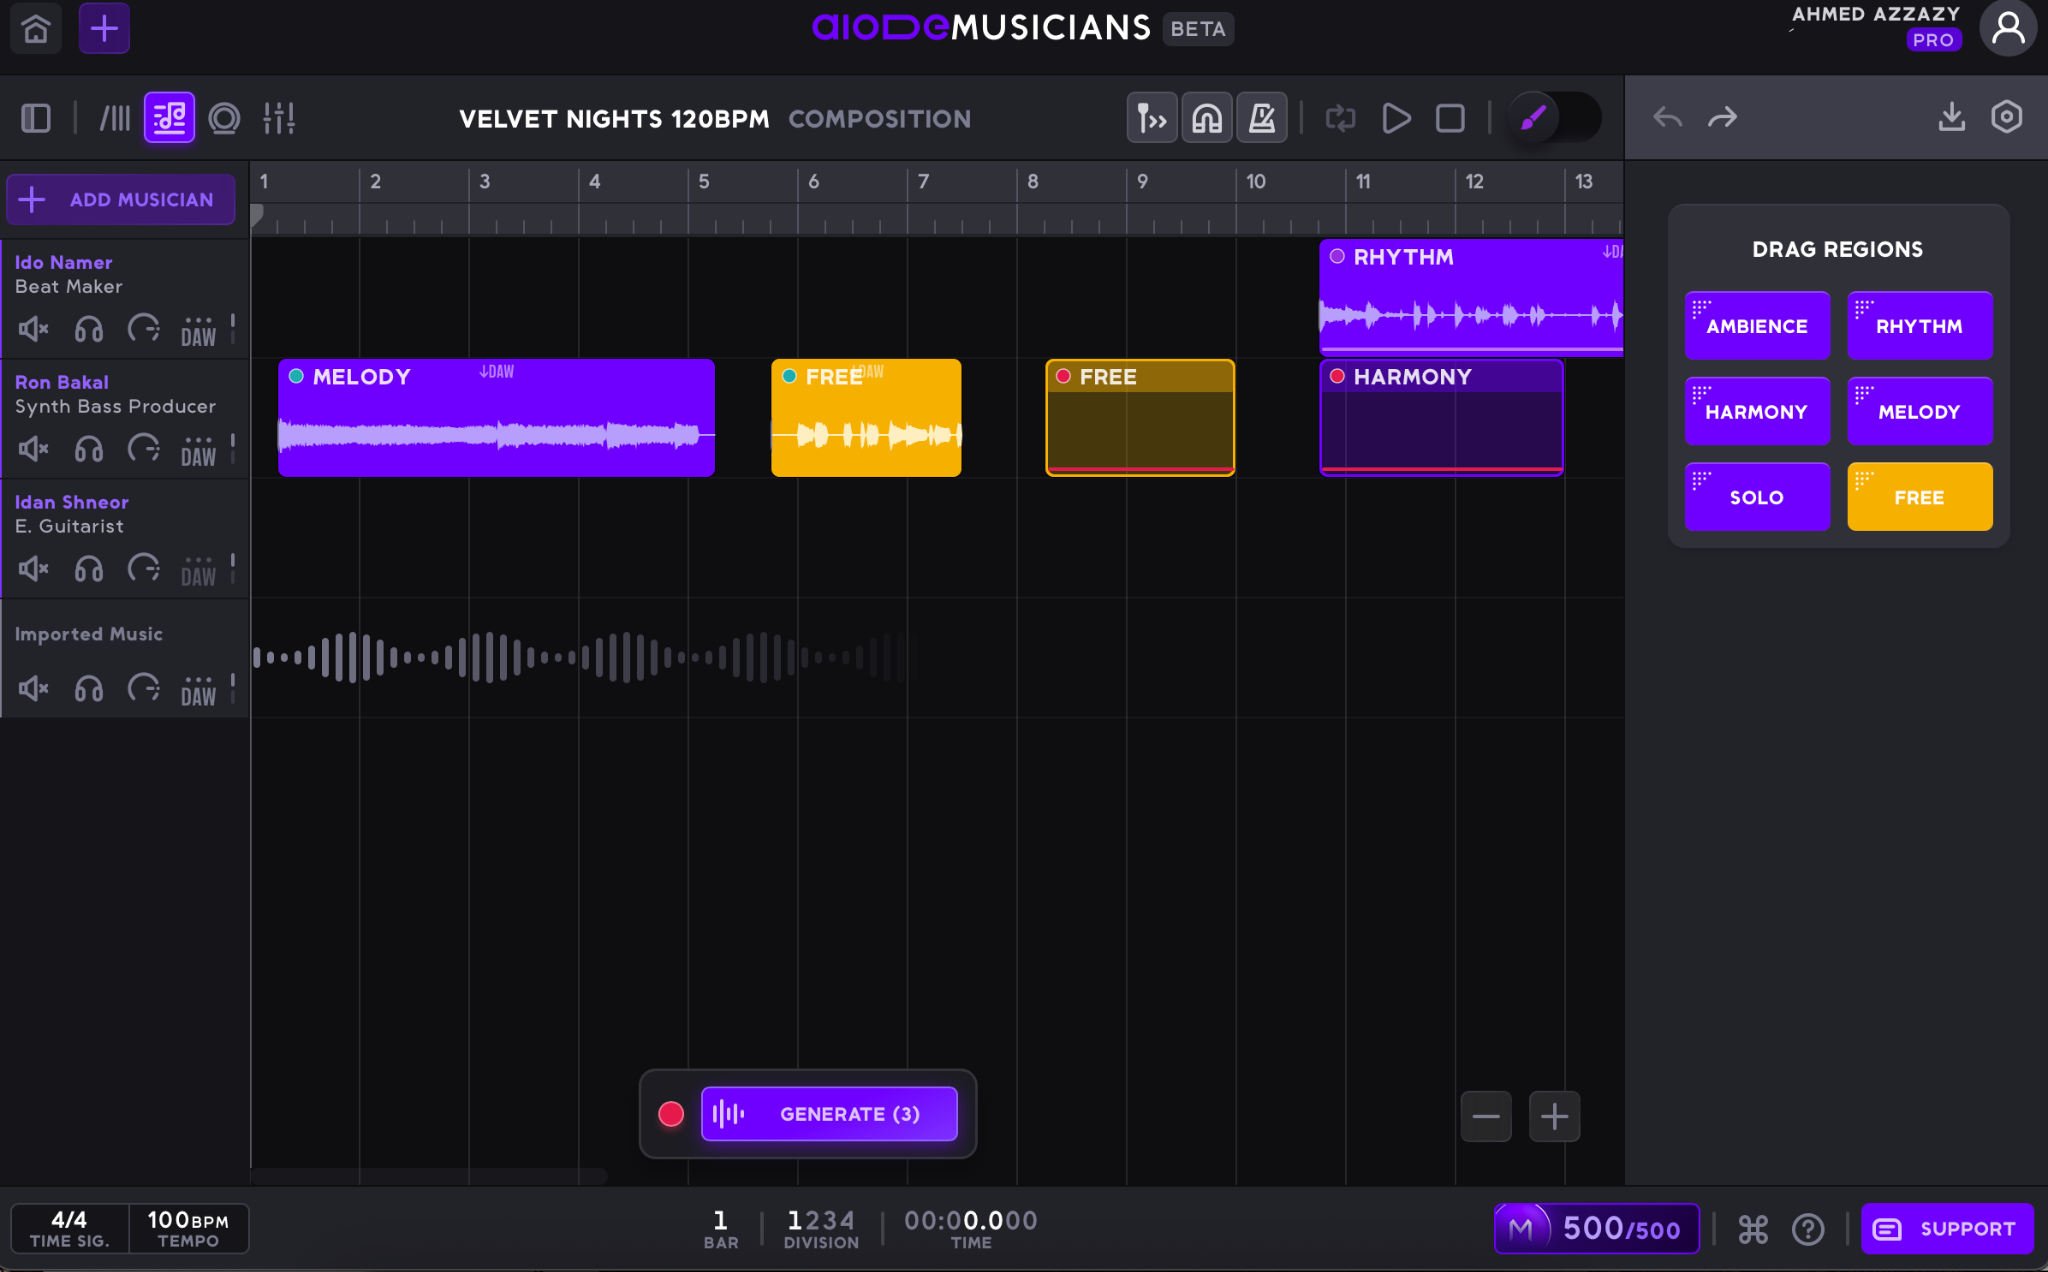
Task: Open project settings hexagon icon
Action: click(2006, 117)
